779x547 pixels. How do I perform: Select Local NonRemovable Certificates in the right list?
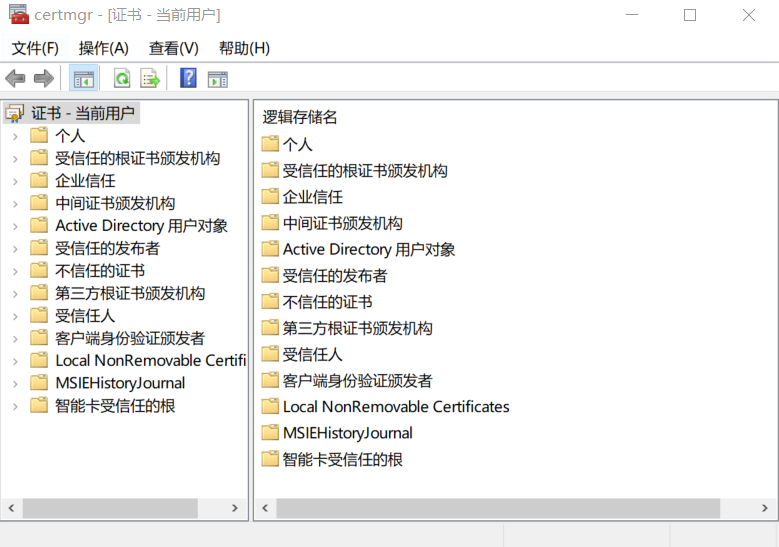click(396, 407)
